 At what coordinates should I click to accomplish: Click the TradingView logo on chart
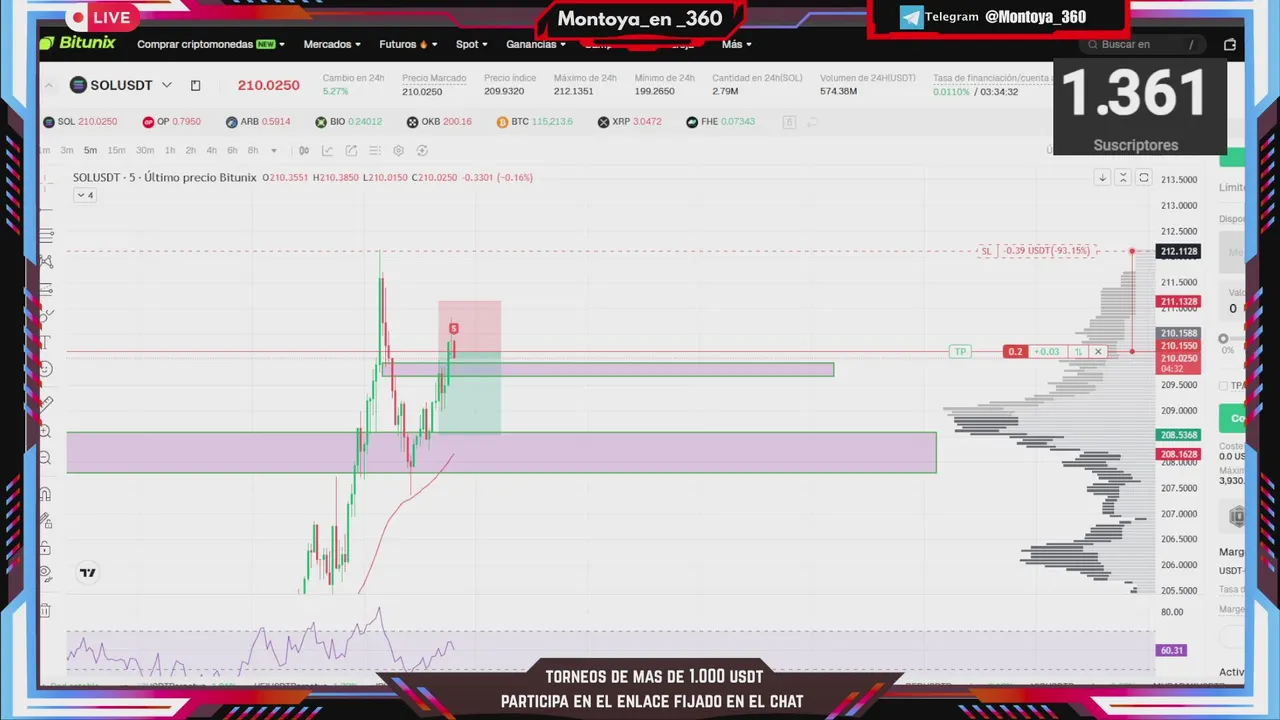point(88,573)
